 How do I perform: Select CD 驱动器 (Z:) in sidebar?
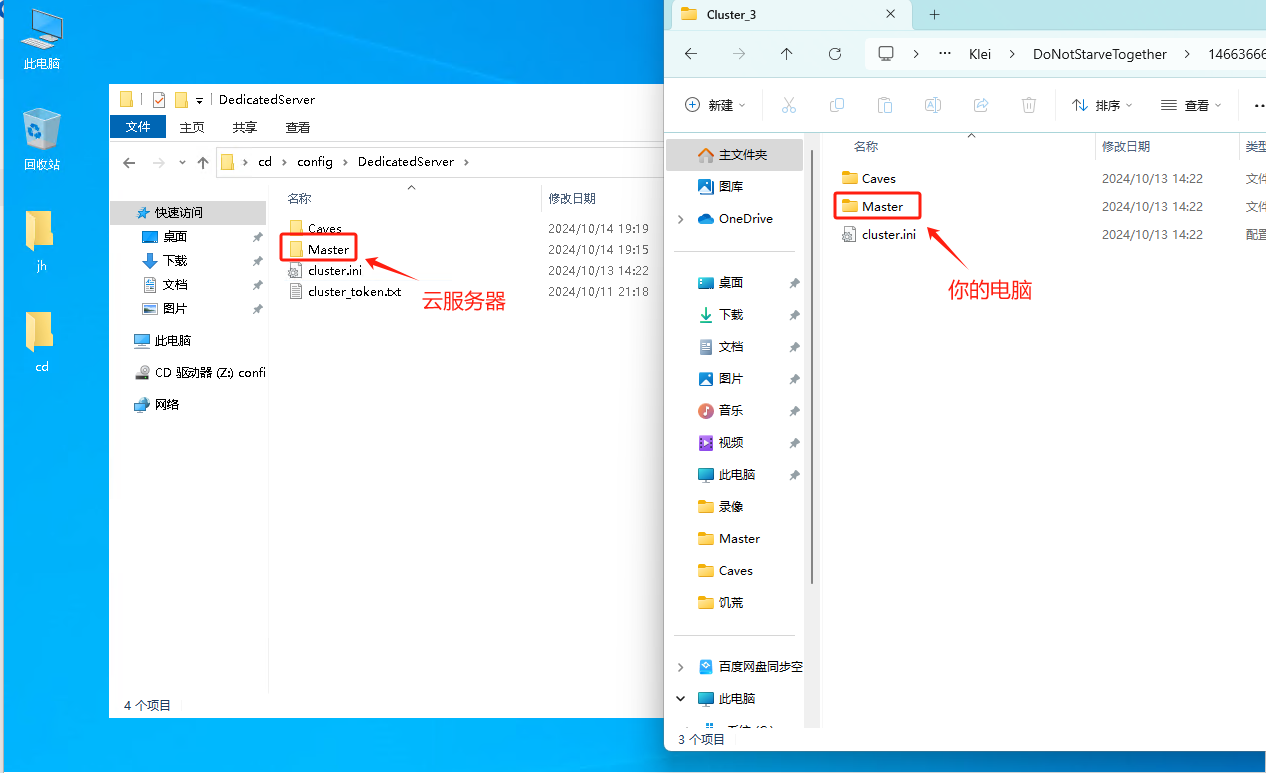click(x=199, y=372)
